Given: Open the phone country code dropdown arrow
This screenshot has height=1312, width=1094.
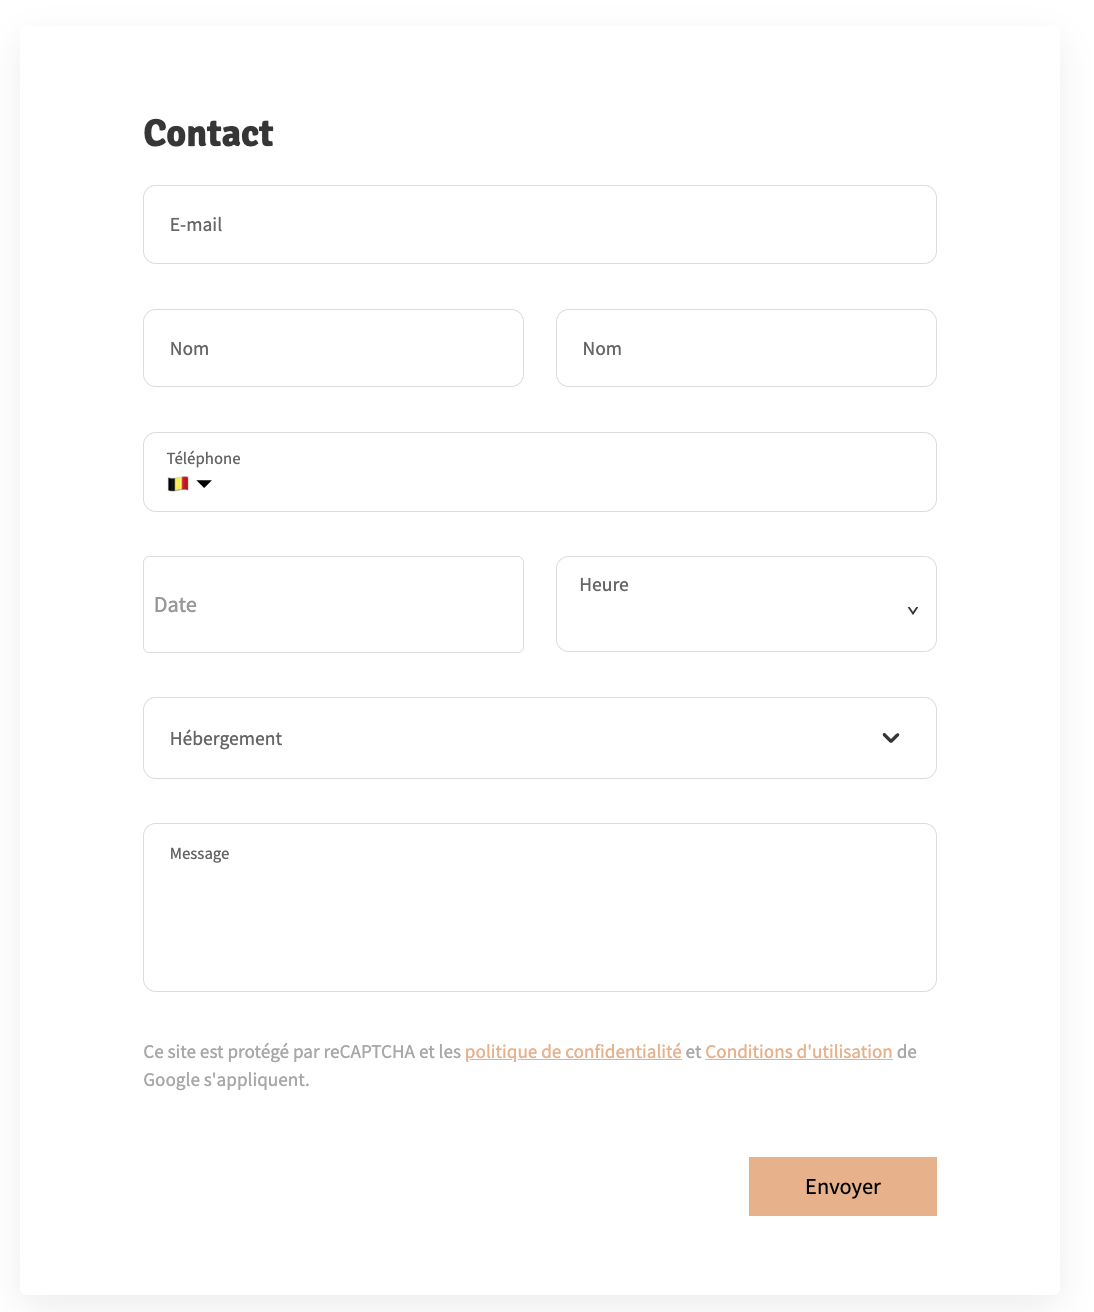Looking at the screenshot, I should pyautogui.click(x=204, y=483).
